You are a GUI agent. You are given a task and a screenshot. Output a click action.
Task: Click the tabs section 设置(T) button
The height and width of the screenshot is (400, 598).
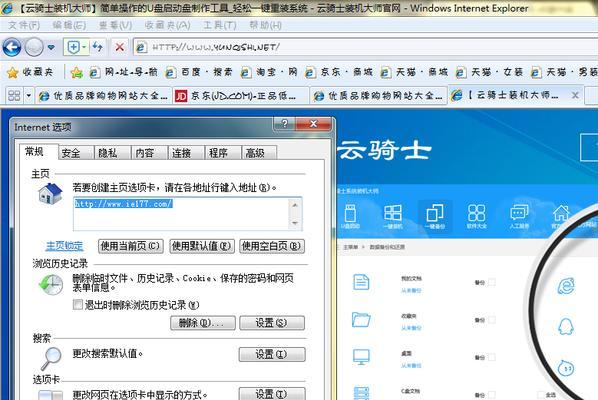point(272,394)
